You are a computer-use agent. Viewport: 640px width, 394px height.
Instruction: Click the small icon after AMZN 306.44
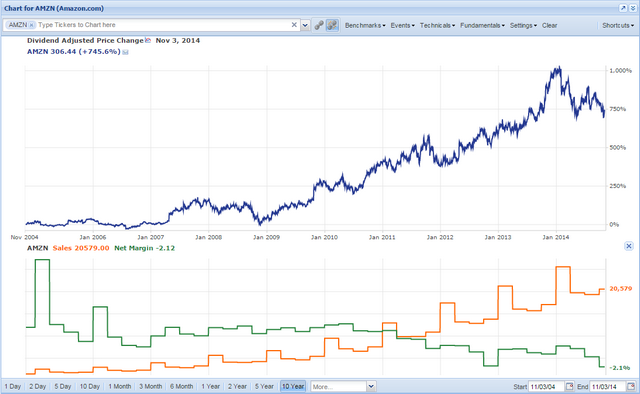(126, 52)
